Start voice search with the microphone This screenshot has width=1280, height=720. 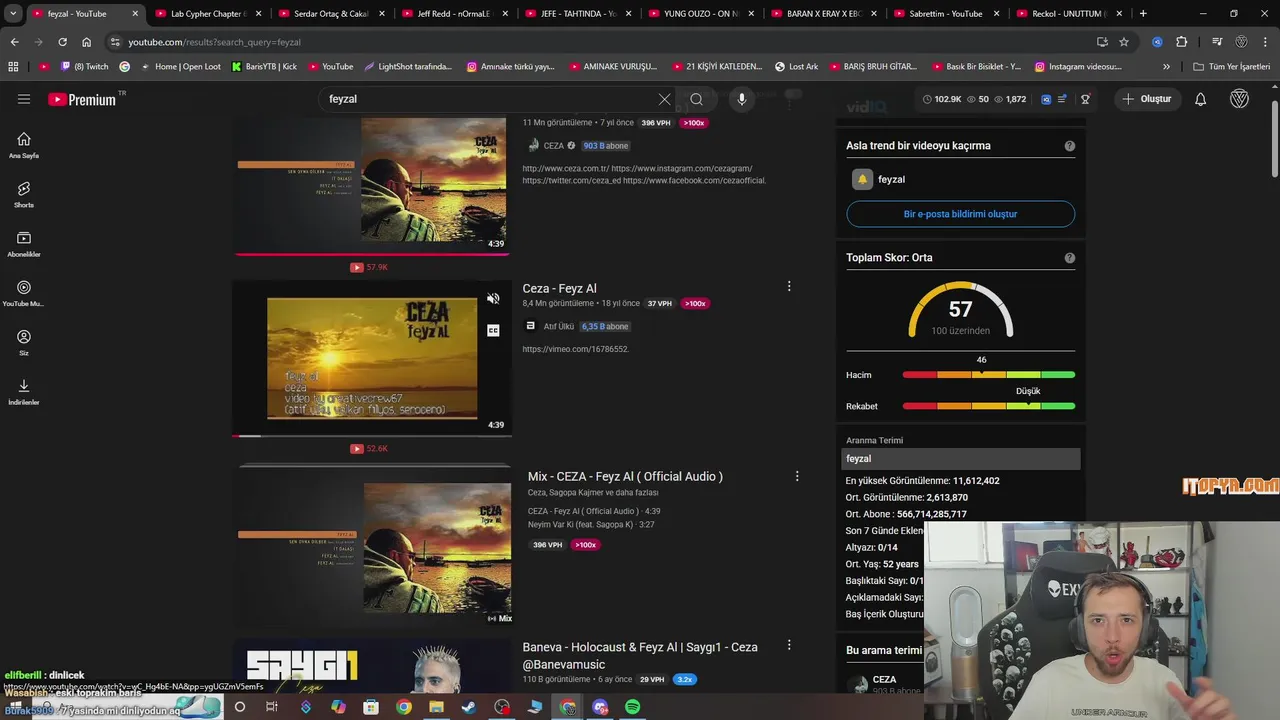(x=741, y=99)
